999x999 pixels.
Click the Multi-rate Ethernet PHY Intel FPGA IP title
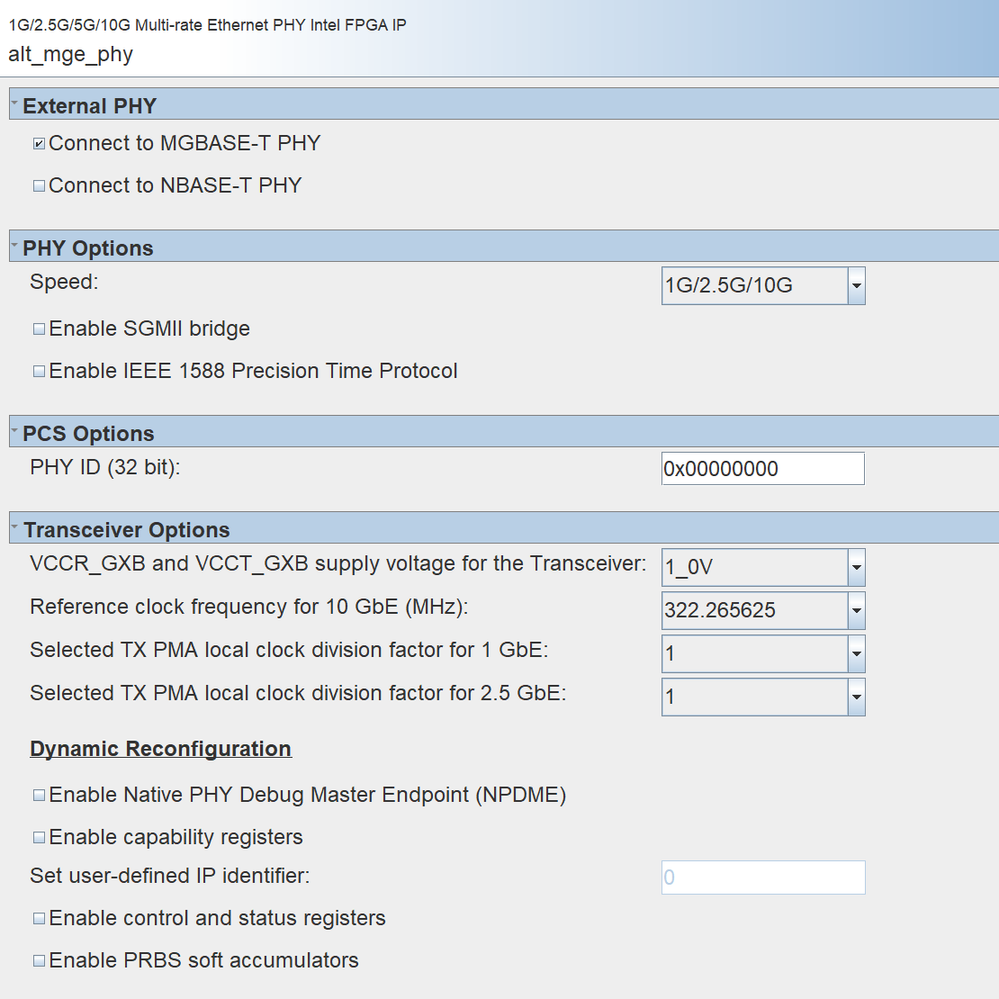pyautogui.click(x=207, y=25)
